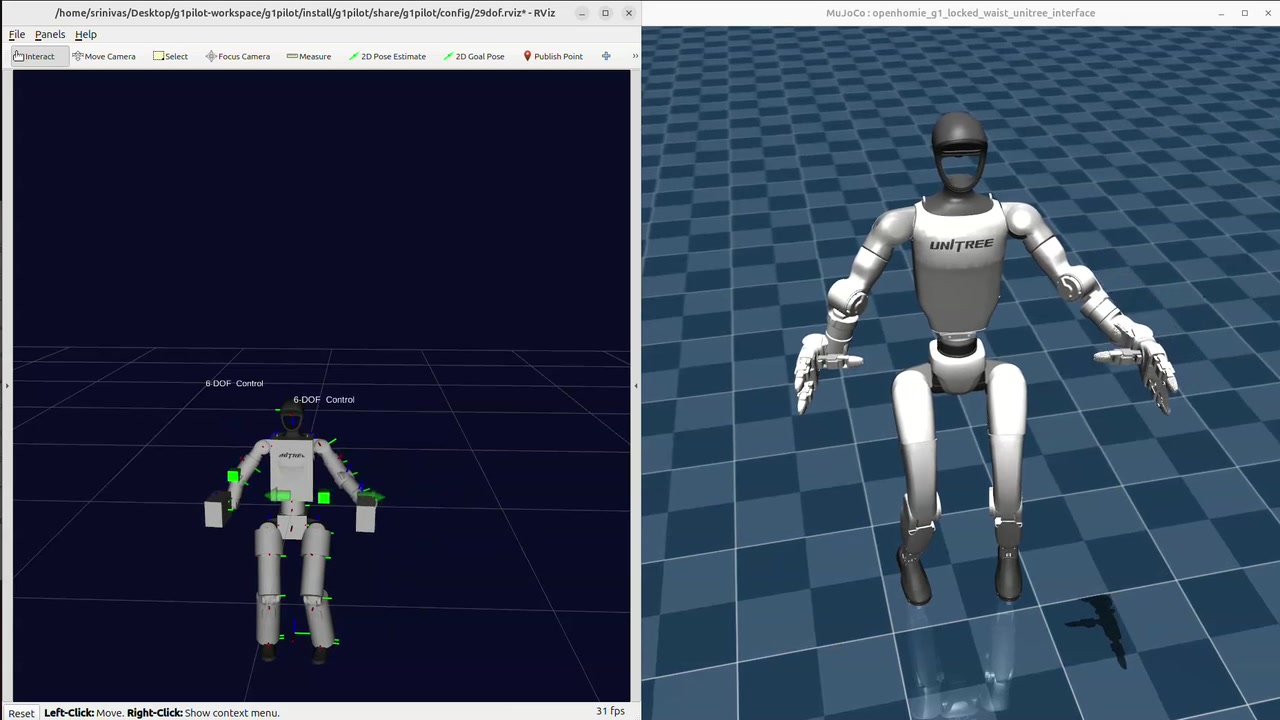
Task: Activate the Publish Point tool
Action: click(553, 56)
